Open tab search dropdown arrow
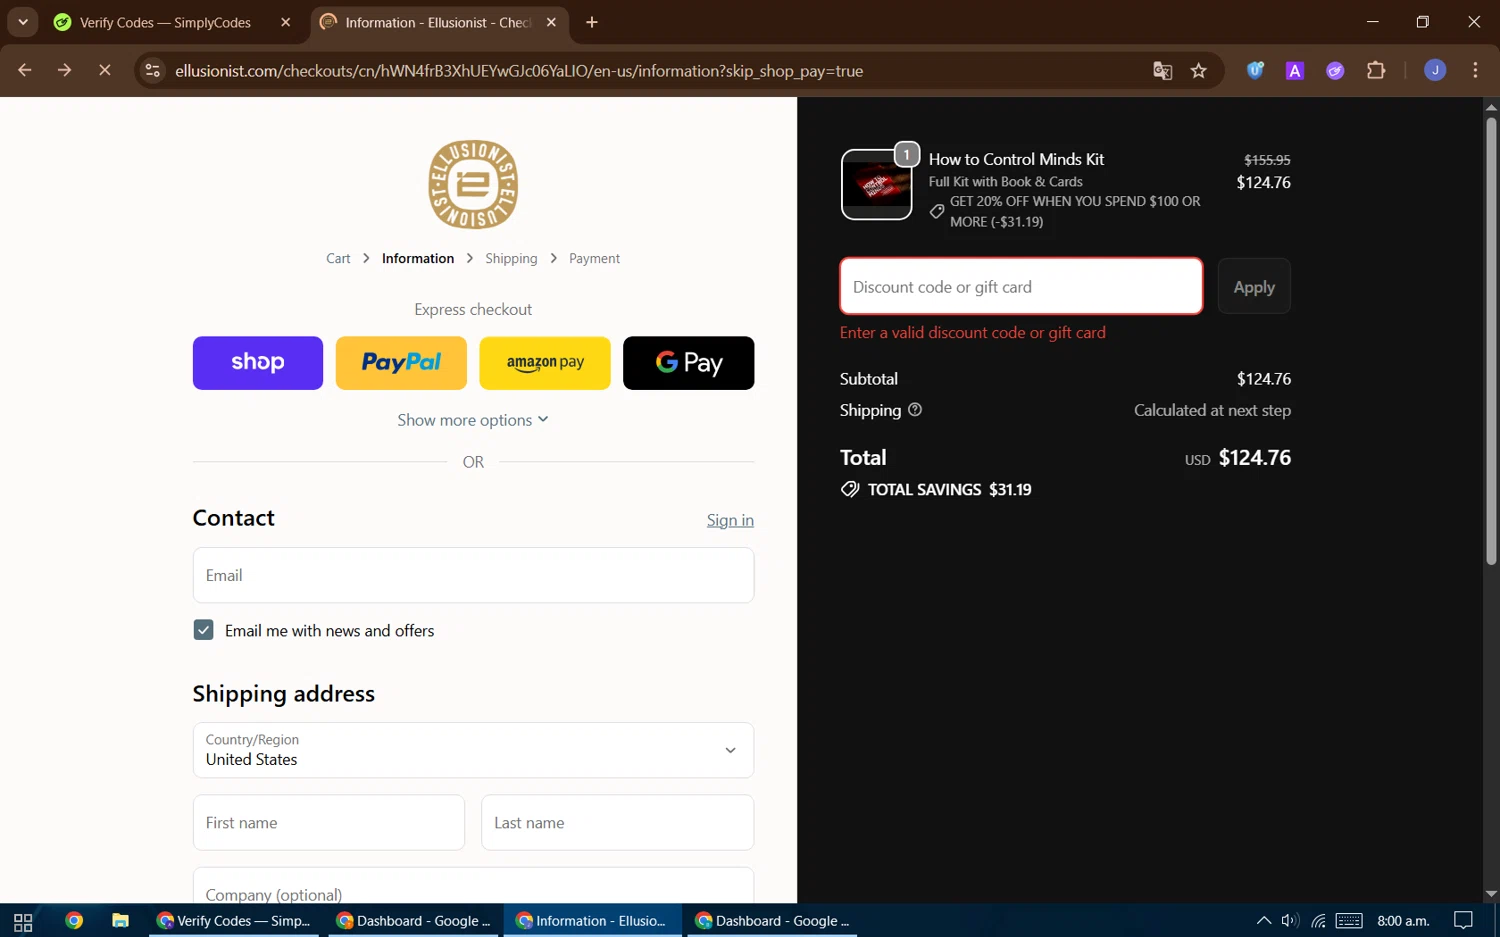 [22, 22]
